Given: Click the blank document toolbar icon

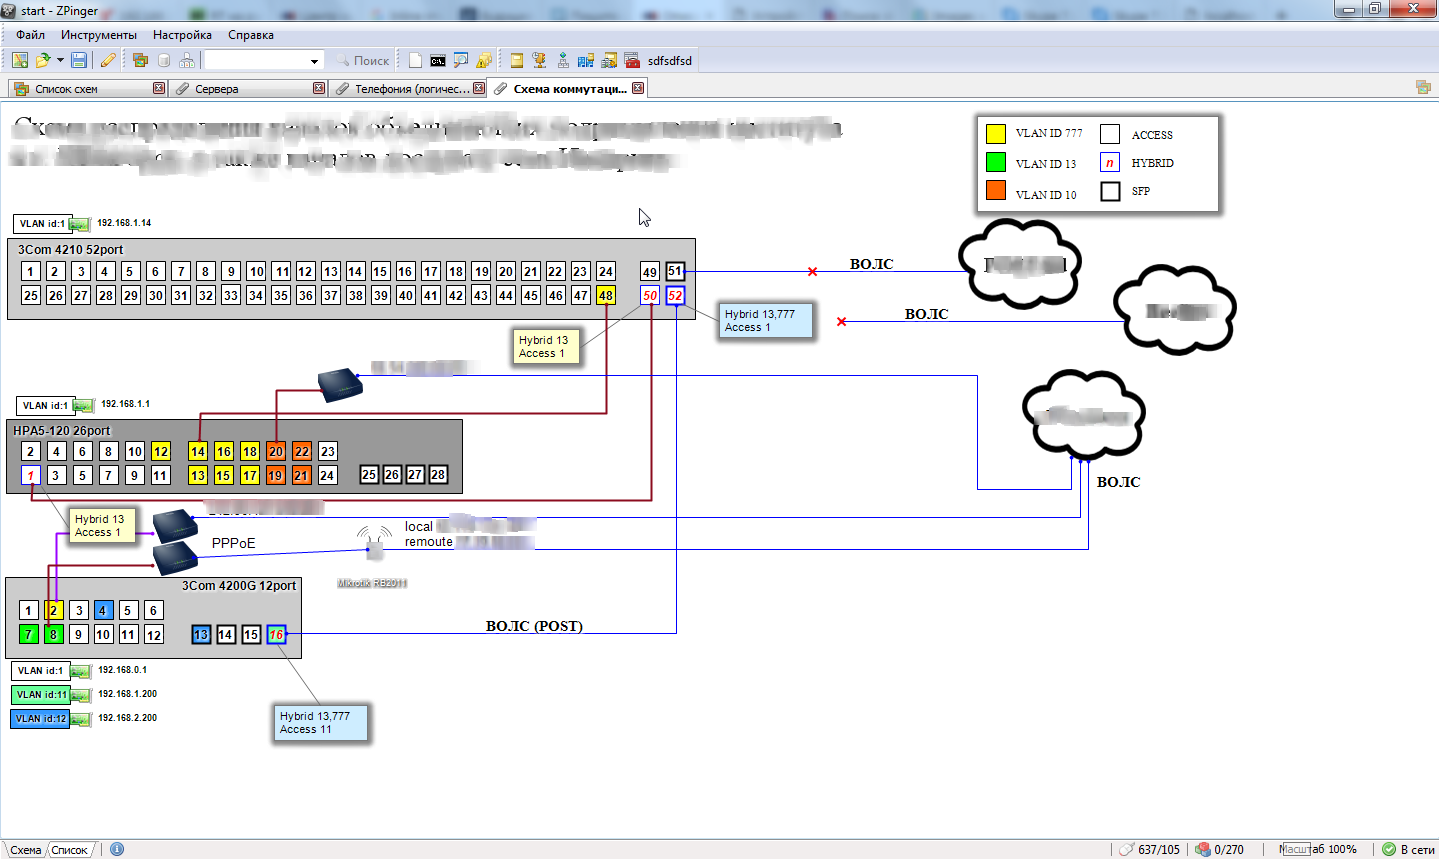Looking at the screenshot, I should (x=415, y=61).
